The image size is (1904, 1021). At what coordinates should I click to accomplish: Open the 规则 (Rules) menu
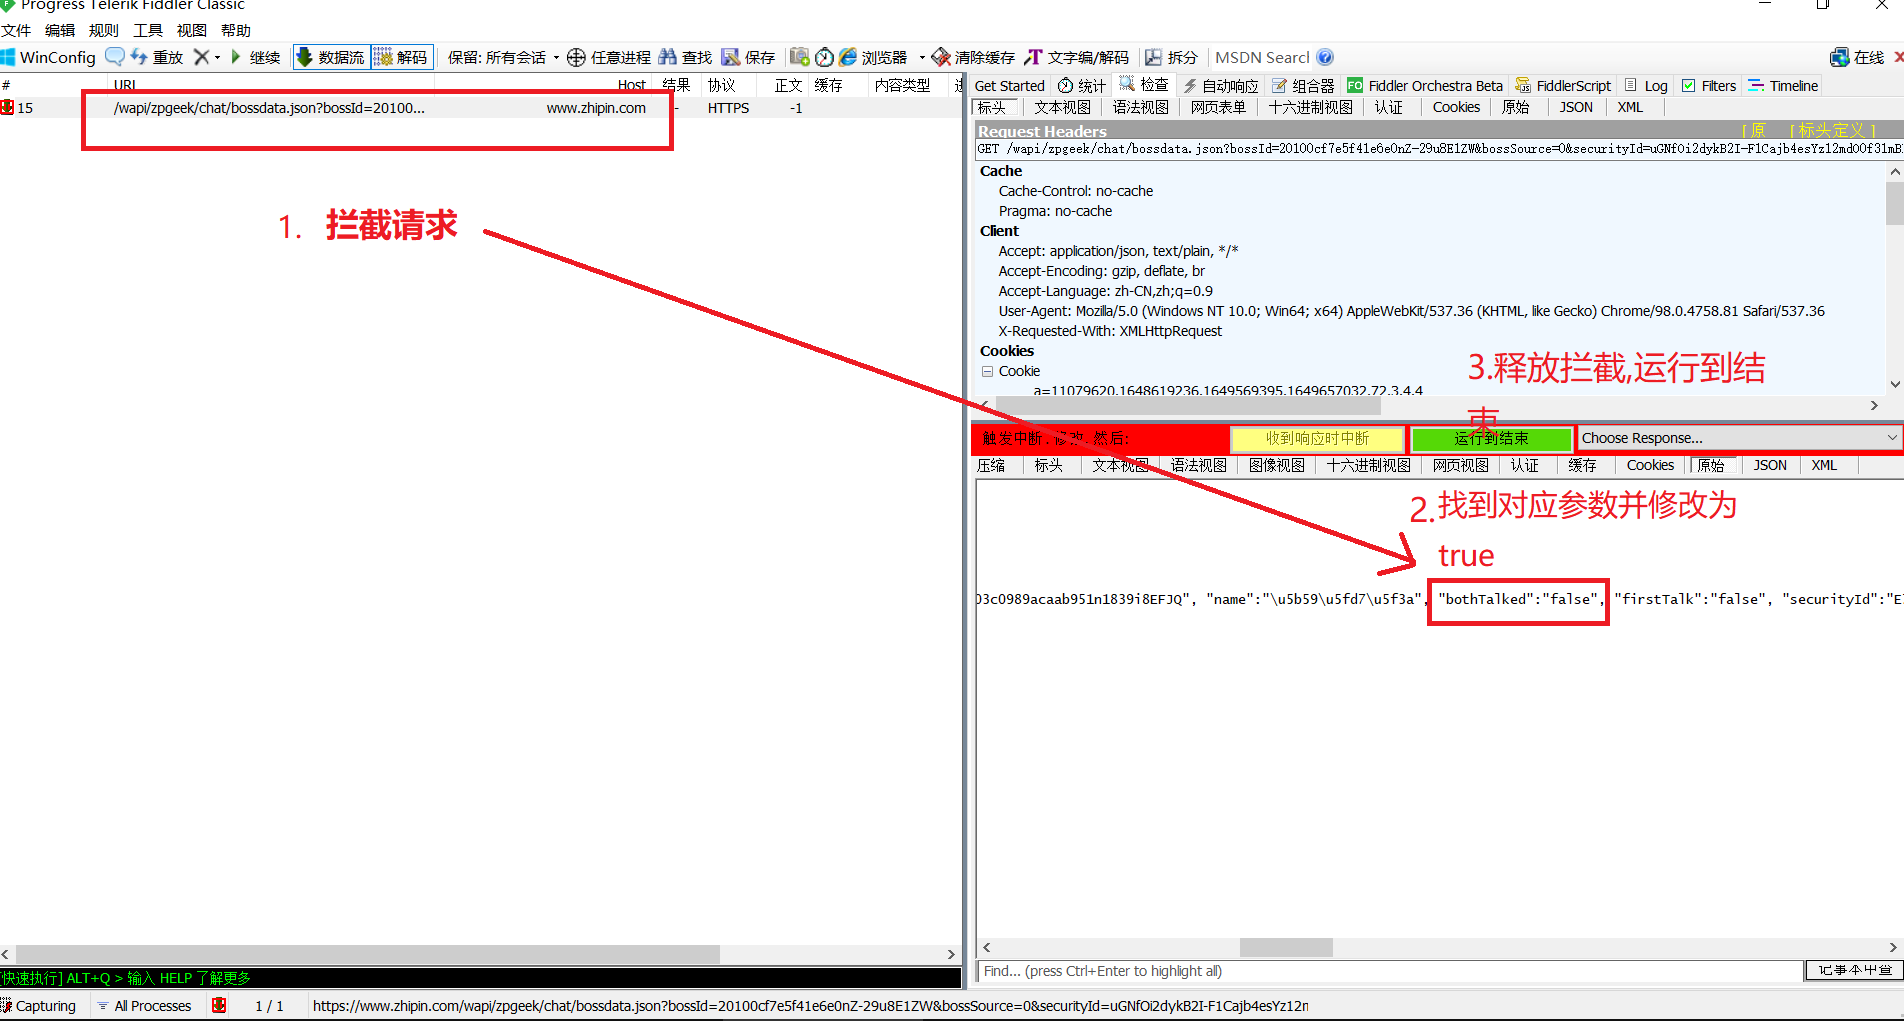click(104, 30)
